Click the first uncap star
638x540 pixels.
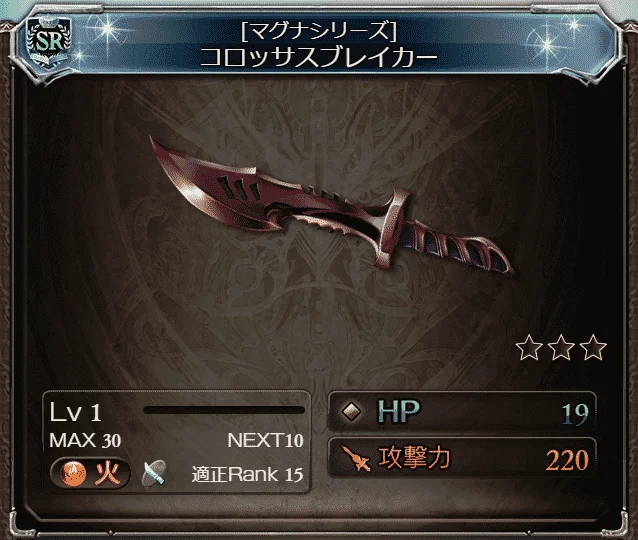(x=529, y=348)
